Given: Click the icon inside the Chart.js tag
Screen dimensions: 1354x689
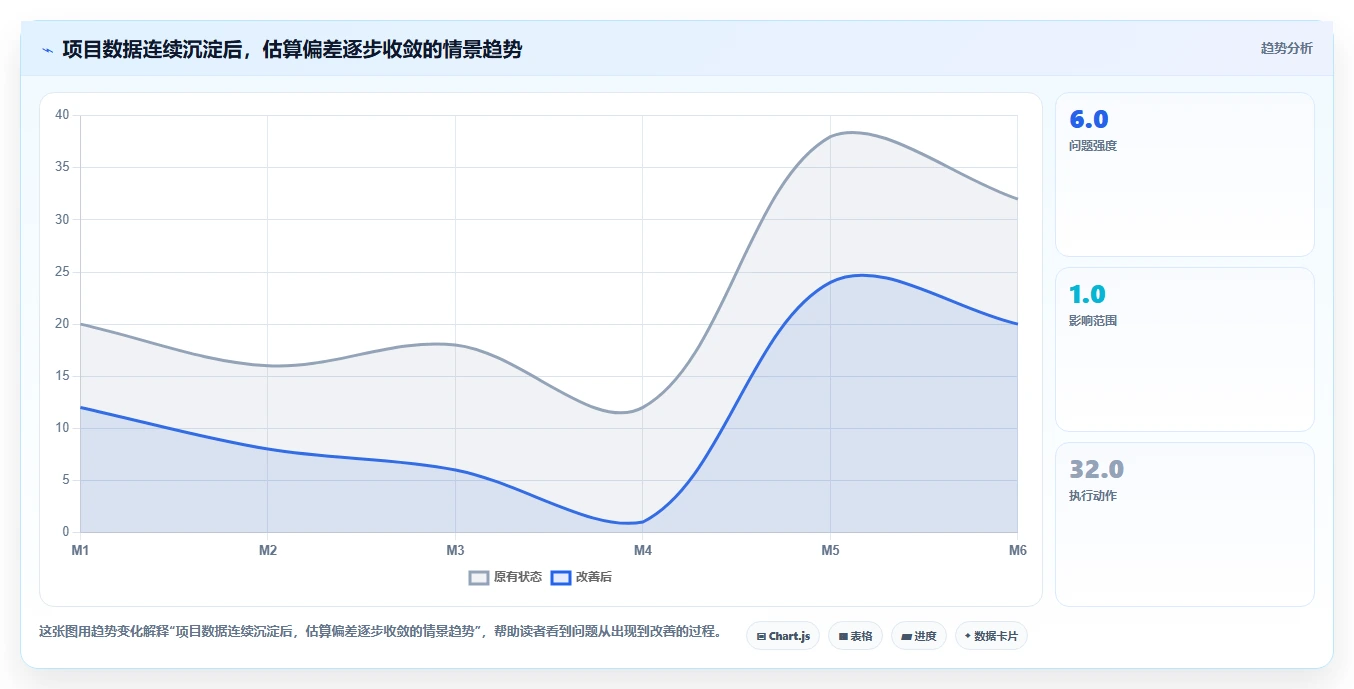Looking at the screenshot, I should pos(762,636).
